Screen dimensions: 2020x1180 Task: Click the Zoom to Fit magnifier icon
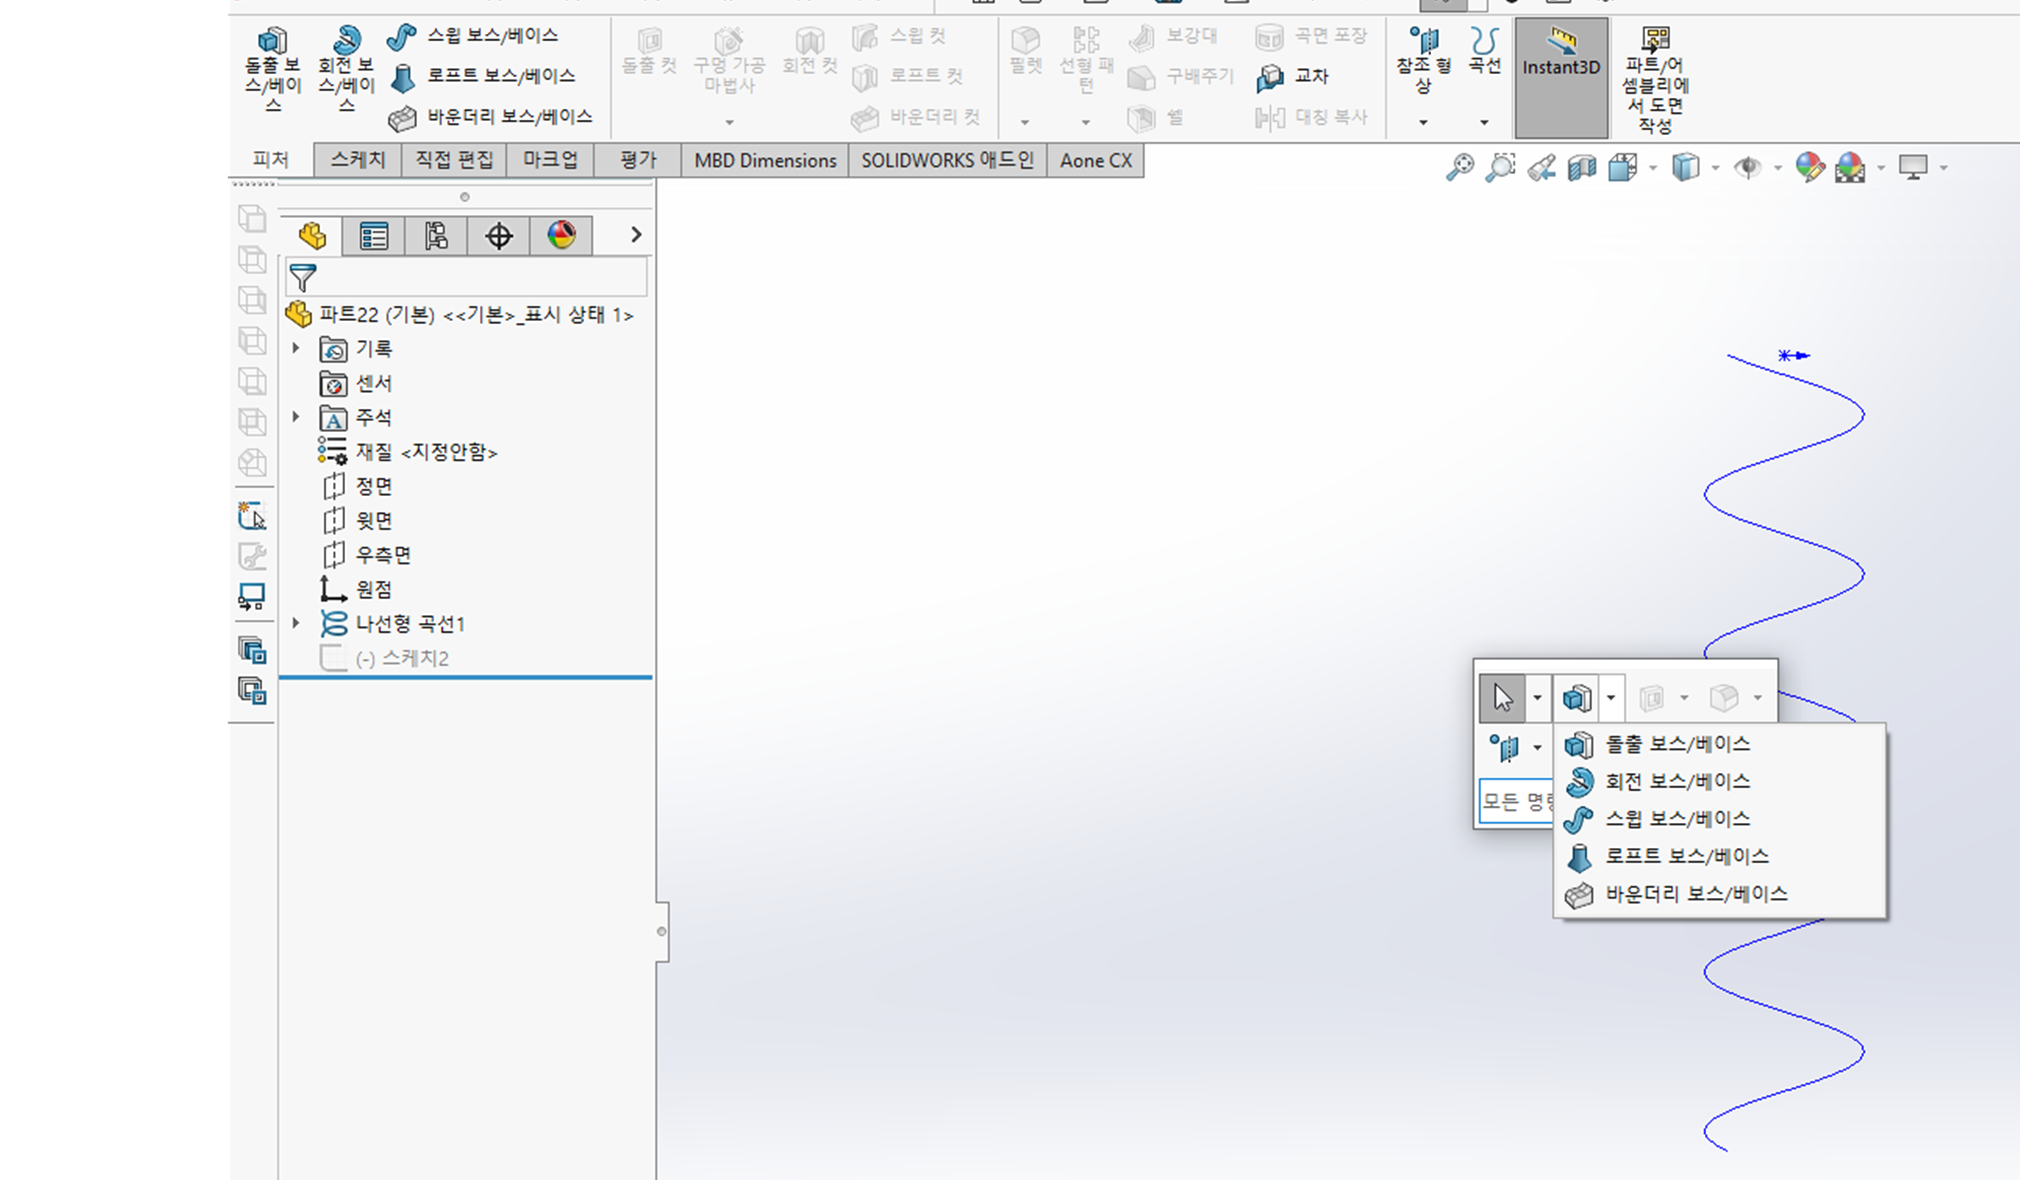[1459, 167]
